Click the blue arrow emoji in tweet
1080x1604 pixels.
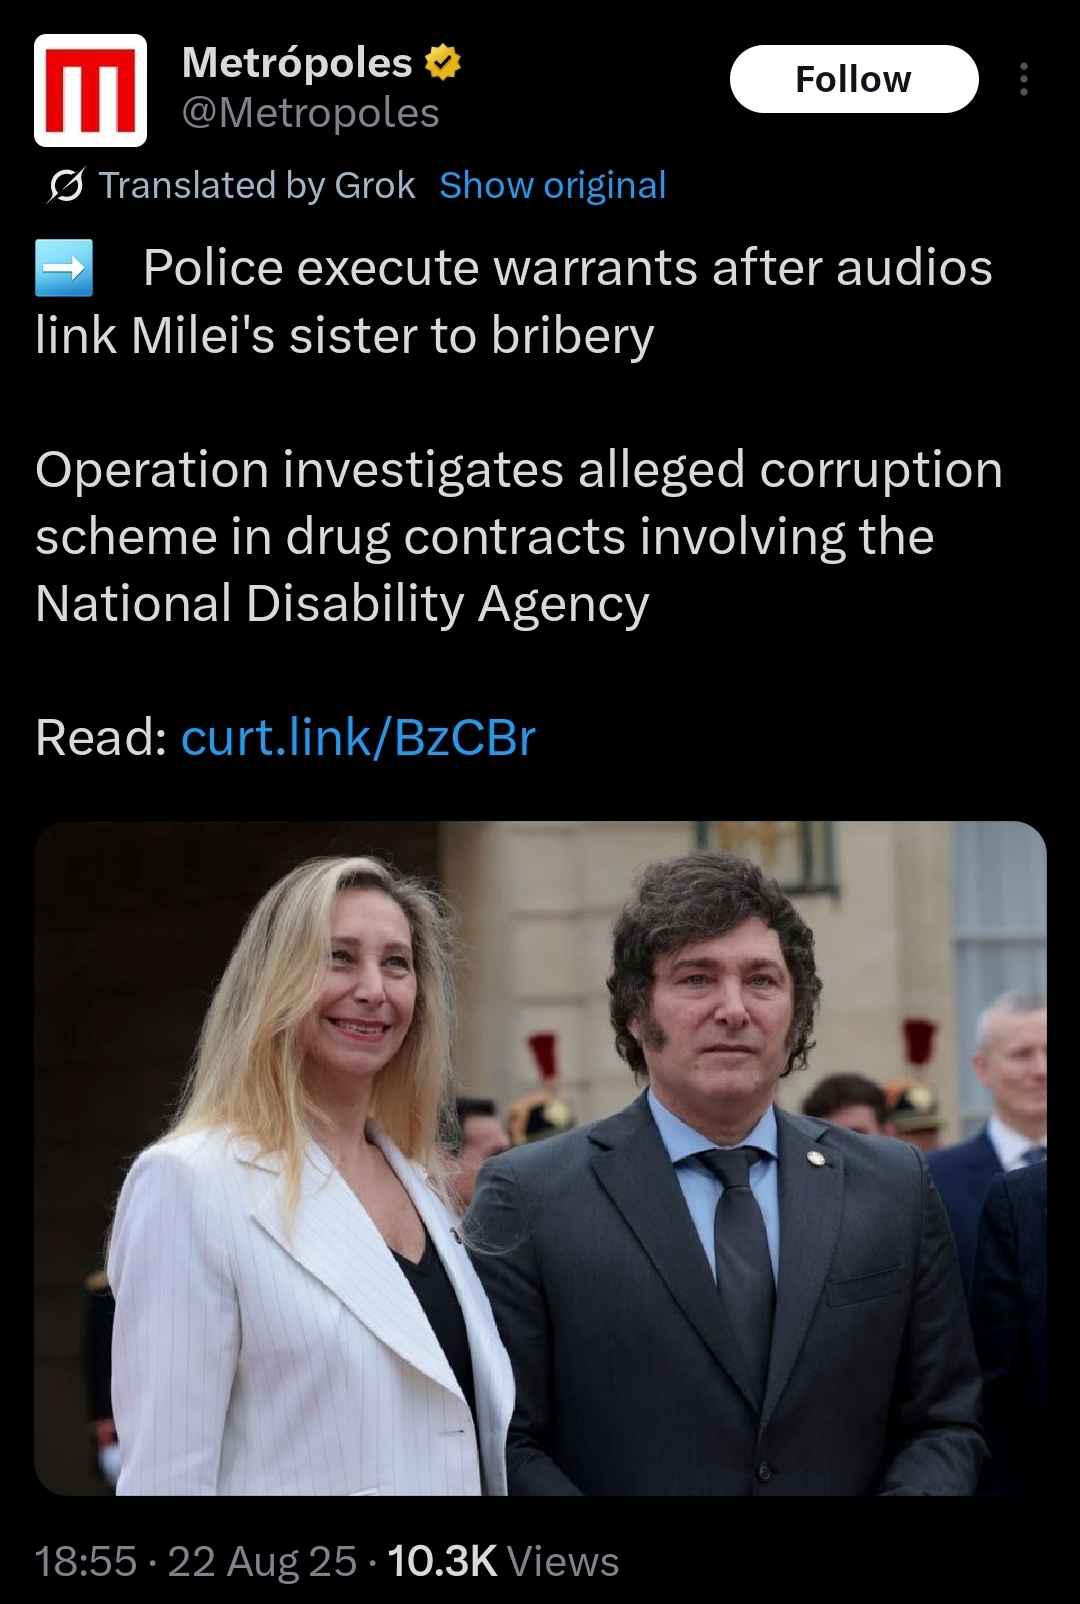(64, 268)
